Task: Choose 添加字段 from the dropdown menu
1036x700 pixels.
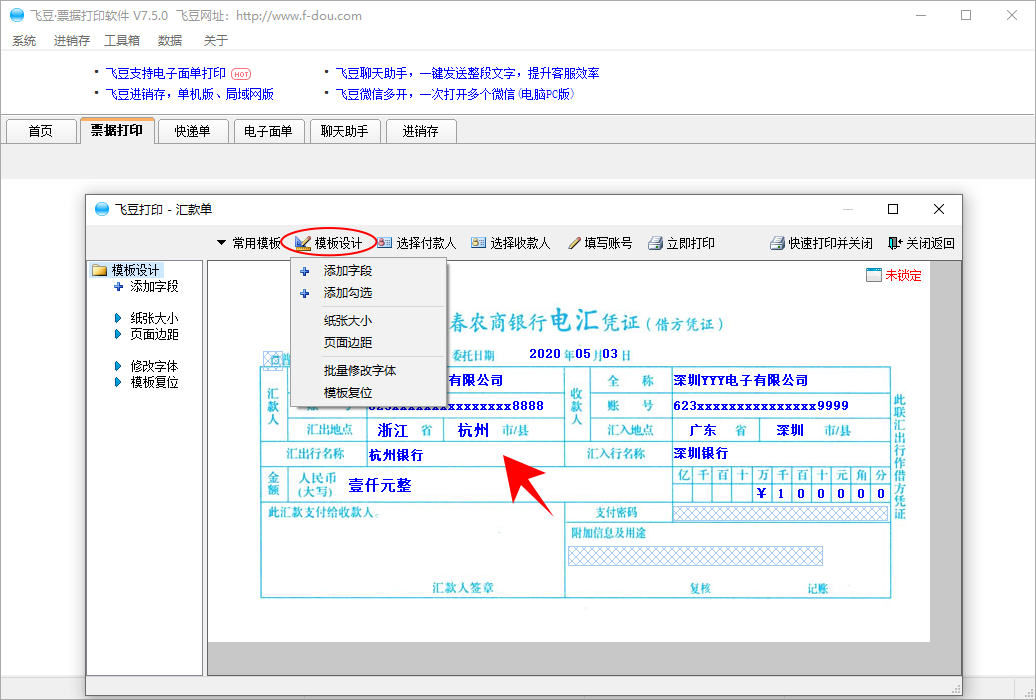Action: 369,271
